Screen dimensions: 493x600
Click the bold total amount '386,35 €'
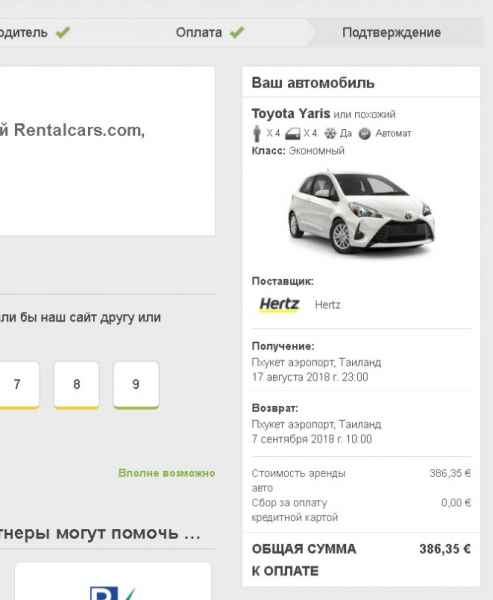point(445,549)
